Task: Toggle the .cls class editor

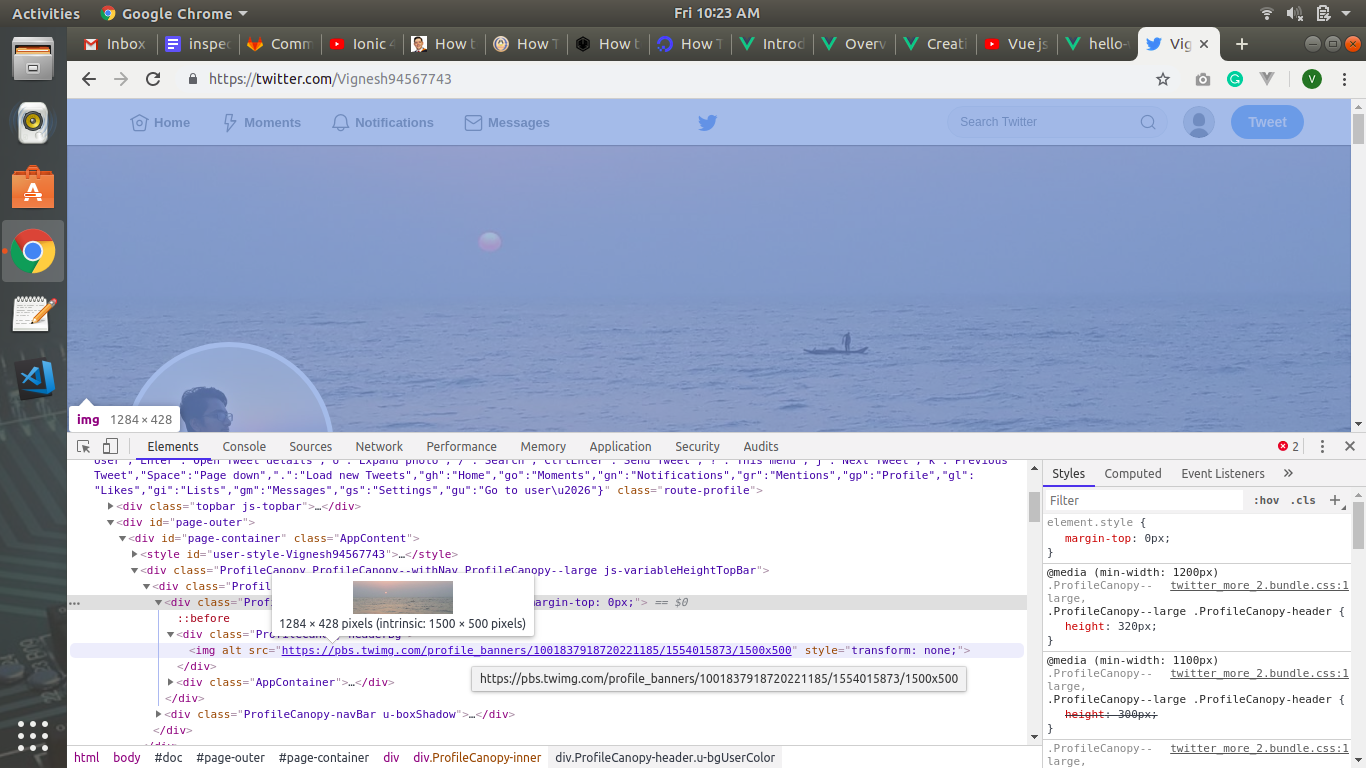Action: click(1303, 500)
